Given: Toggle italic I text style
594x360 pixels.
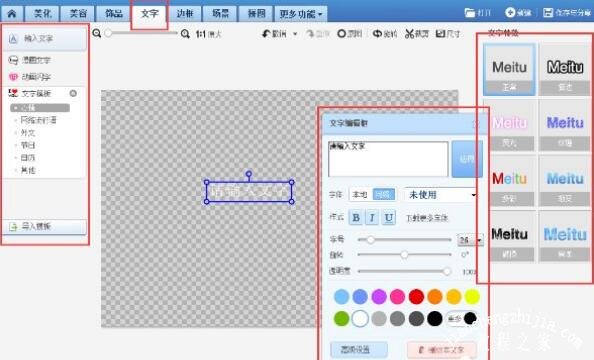Looking at the screenshot, I should [372, 218].
